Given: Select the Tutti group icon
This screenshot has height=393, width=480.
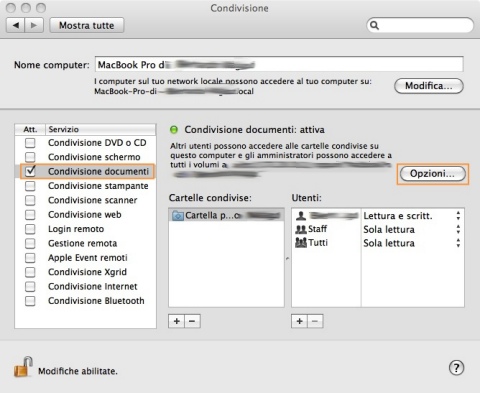Looking at the screenshot, I should point(301,243).
